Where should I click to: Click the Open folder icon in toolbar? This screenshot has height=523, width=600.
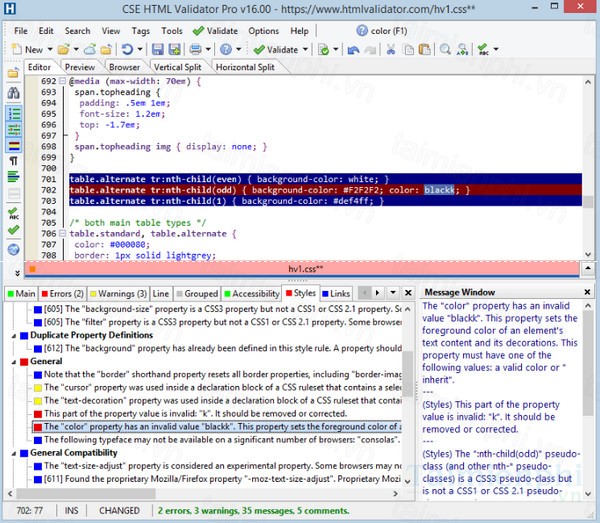pos(64,49)
